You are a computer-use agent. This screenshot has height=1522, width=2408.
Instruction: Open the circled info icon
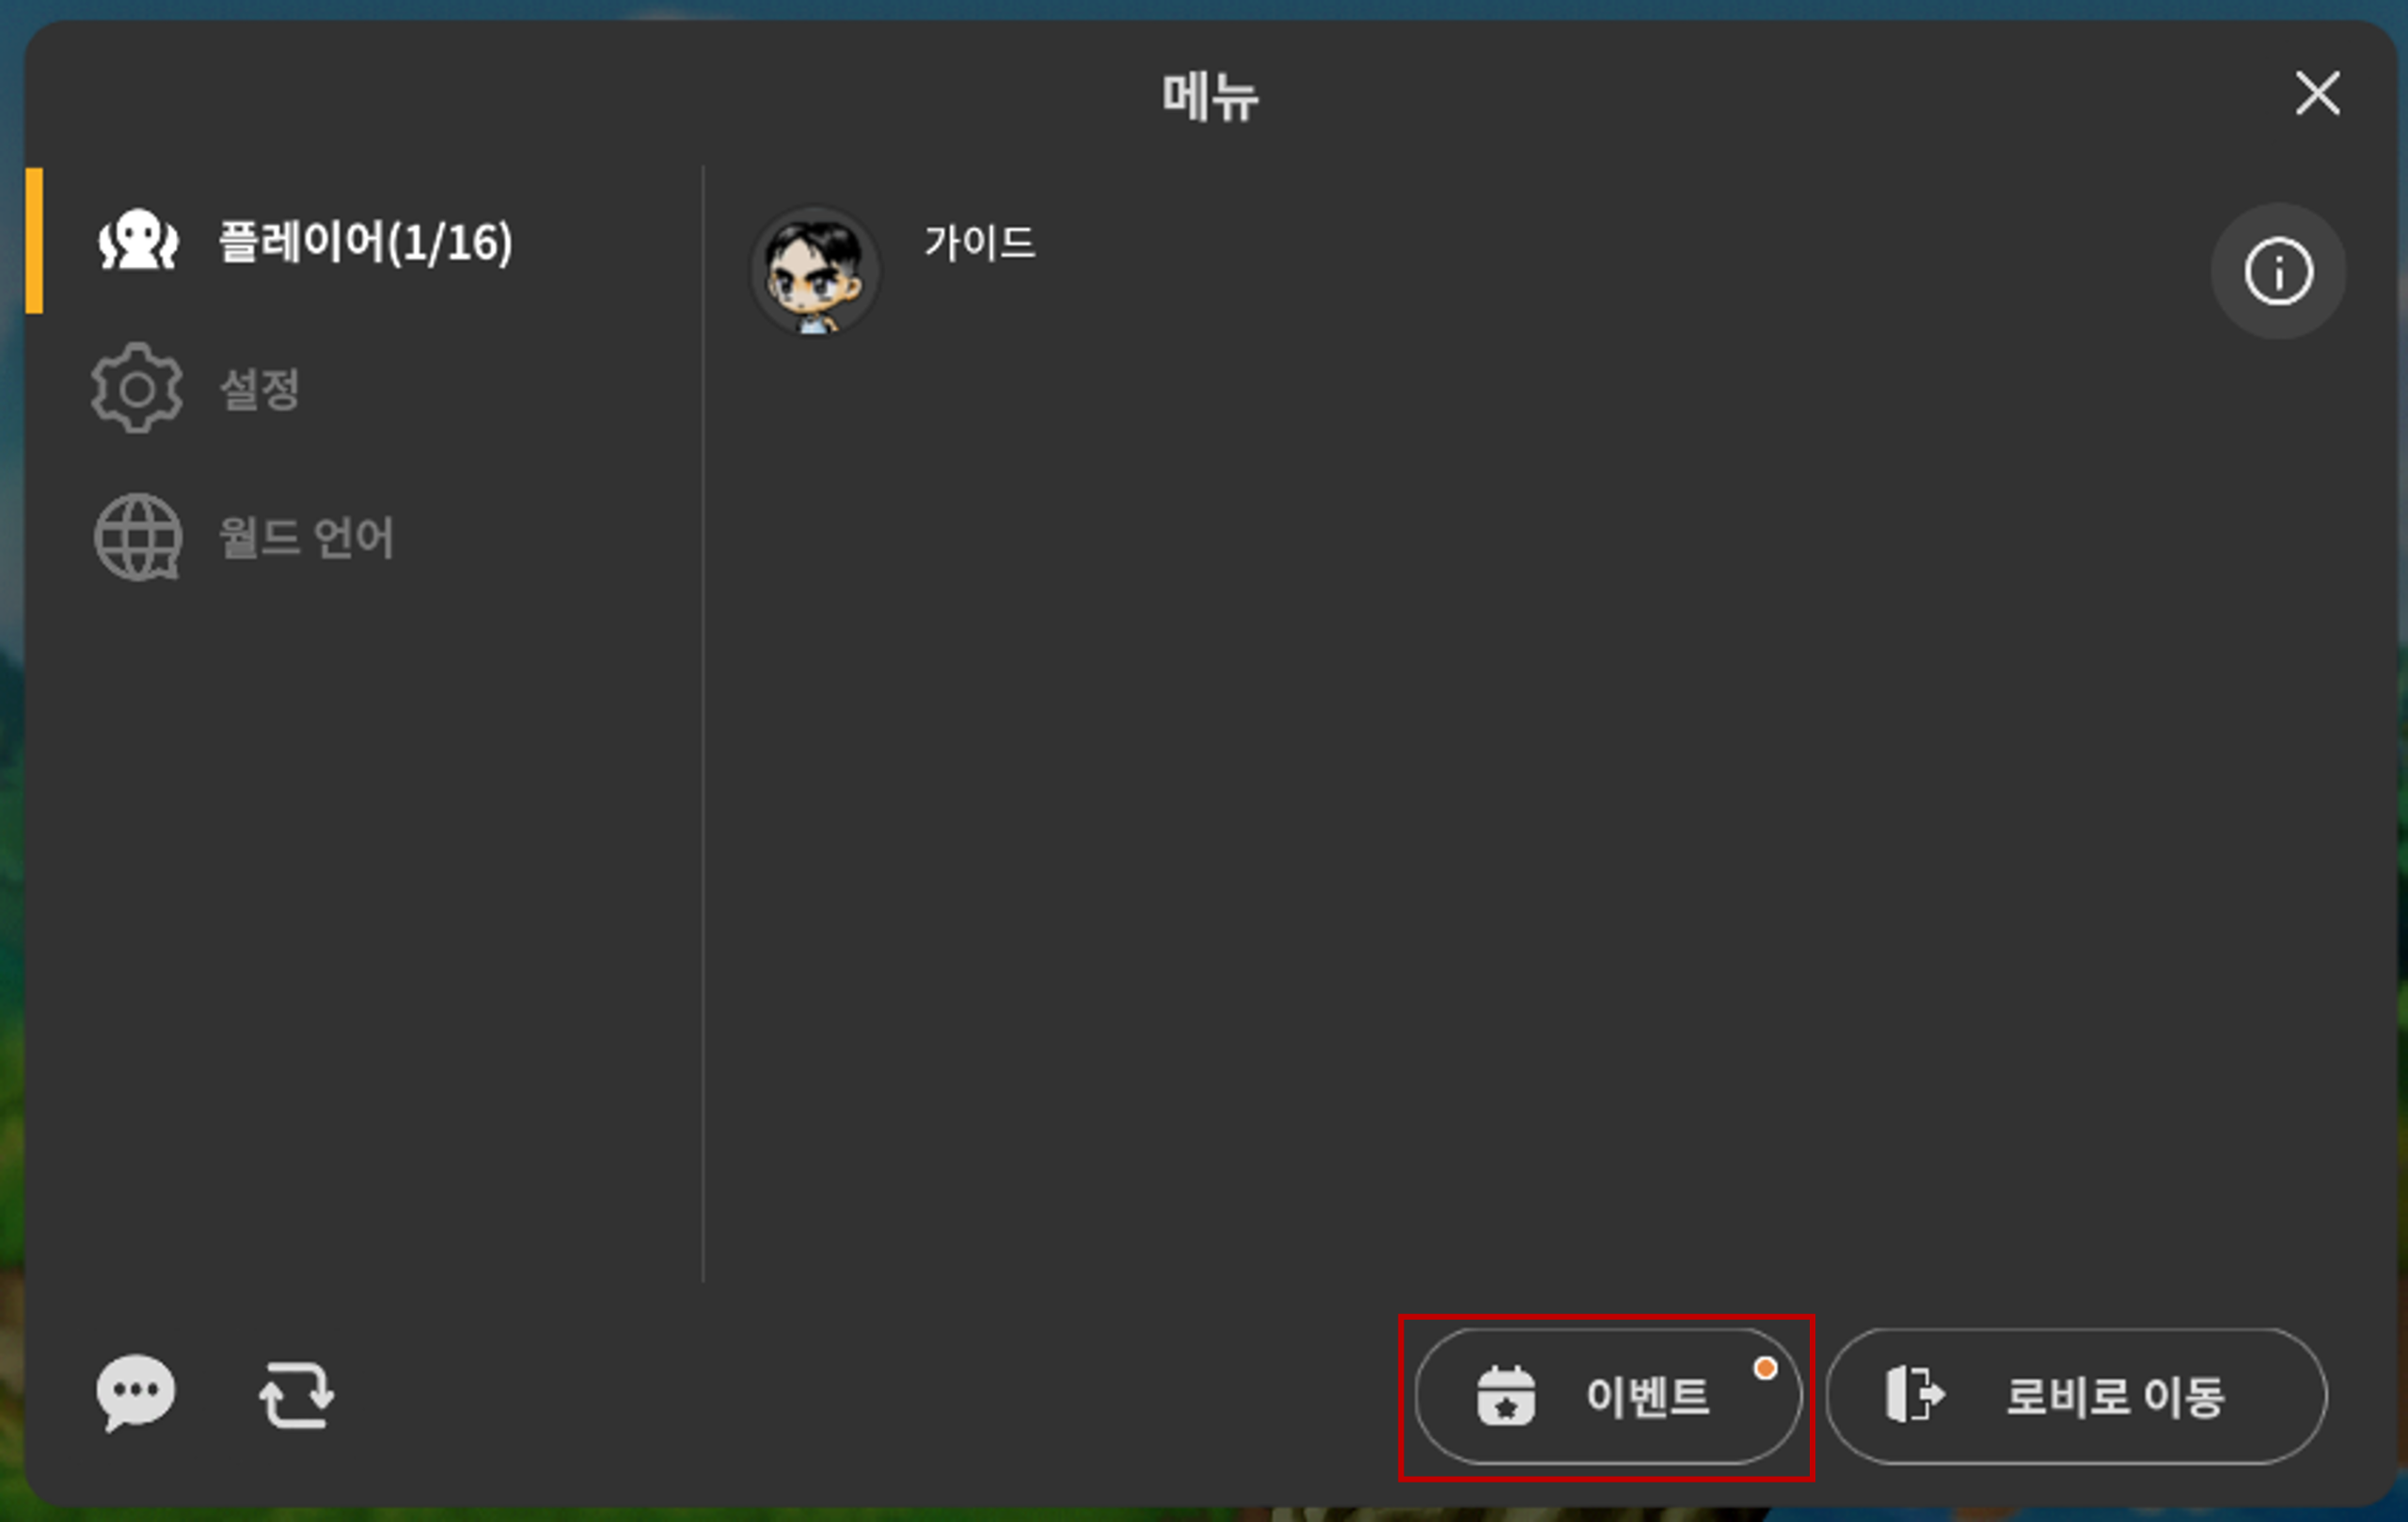[2278, 271]
